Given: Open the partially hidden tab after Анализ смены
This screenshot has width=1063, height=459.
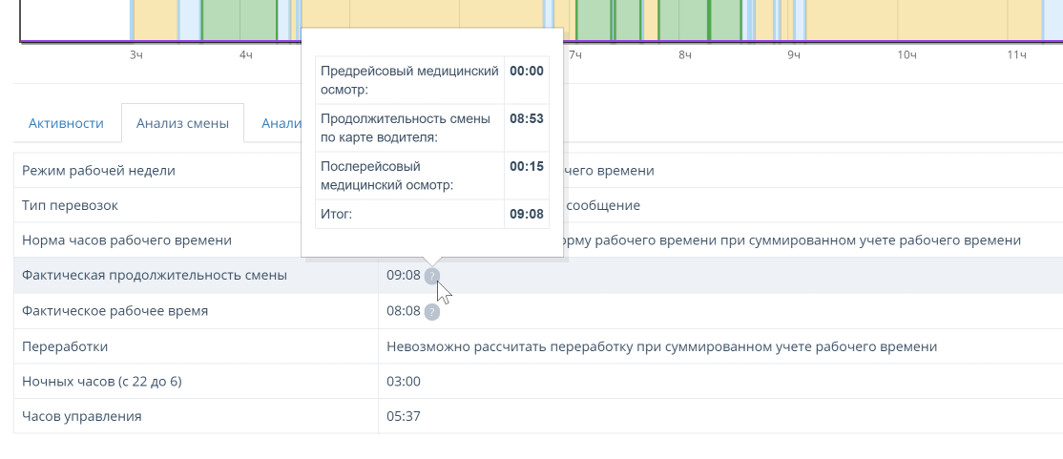Looking at the screenshot, I should pyautogui.click(x=275, y=123).
